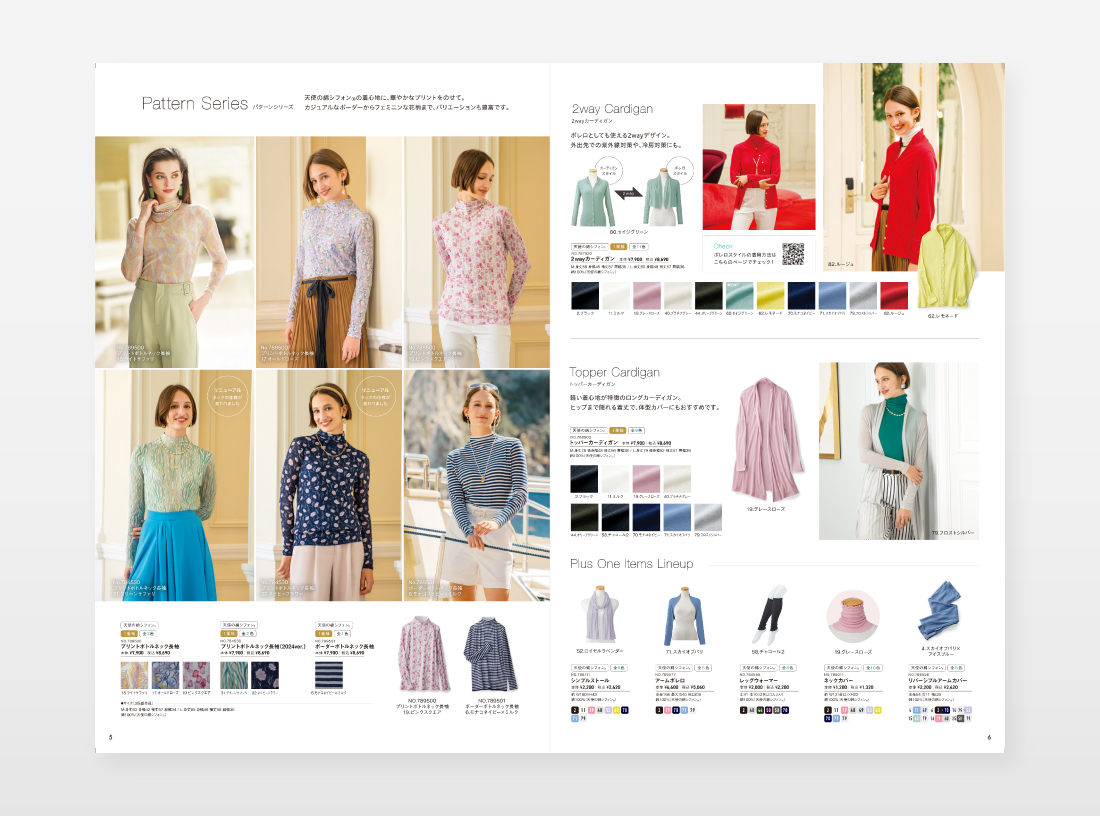
Task: Open the pink Neck Cover circular image
Action: [852, 614]
